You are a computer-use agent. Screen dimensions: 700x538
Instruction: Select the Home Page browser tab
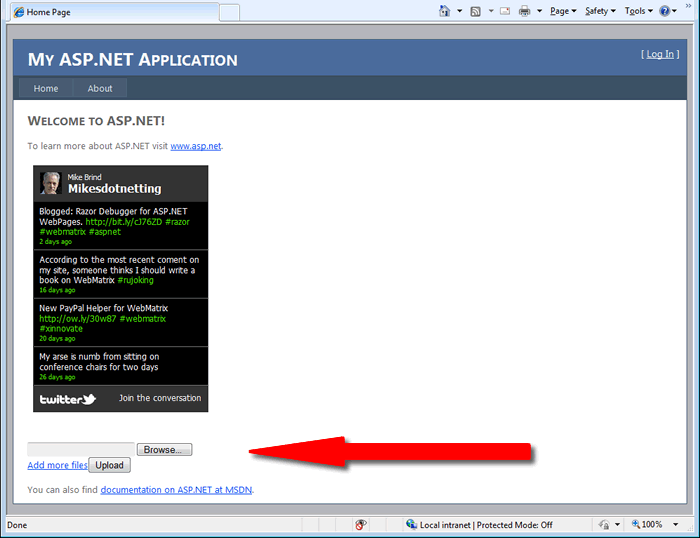click(115, 12)
